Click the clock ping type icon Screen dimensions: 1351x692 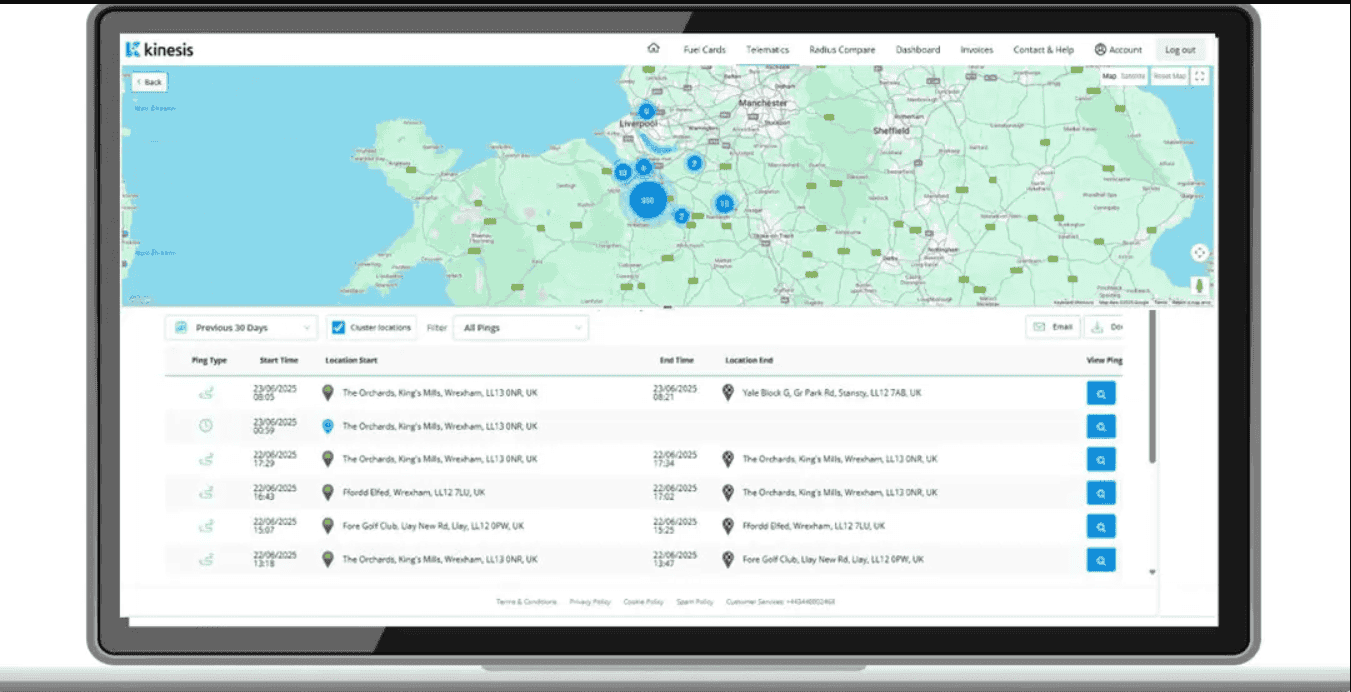[206, 426]
